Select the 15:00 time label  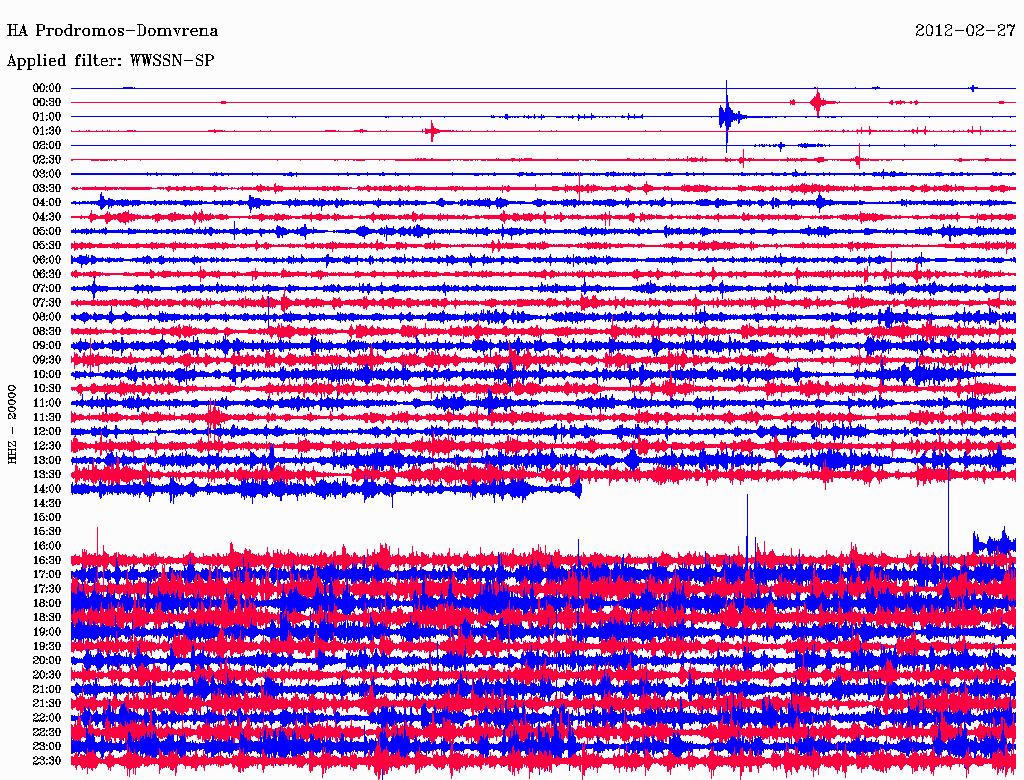pos(47,517)
